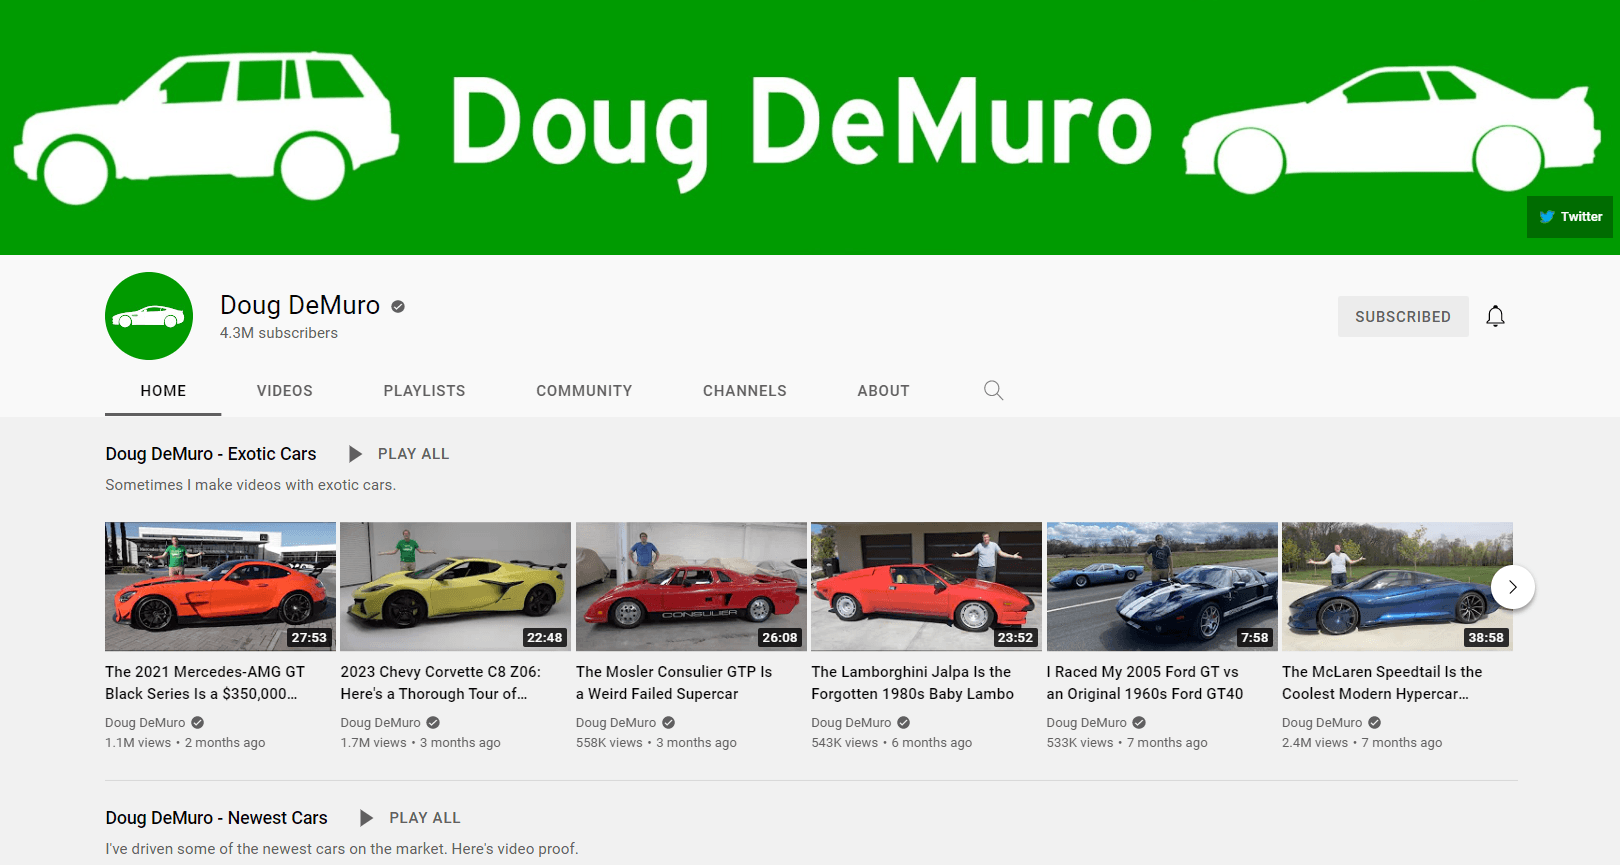Click the Doug DeMuro channel name heading

click(x=300, y=305)
